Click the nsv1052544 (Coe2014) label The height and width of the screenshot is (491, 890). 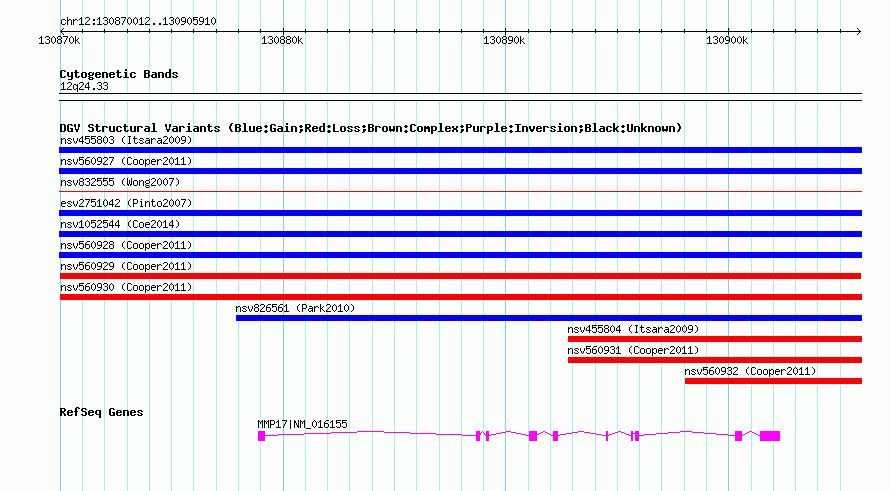coord(120,224)
